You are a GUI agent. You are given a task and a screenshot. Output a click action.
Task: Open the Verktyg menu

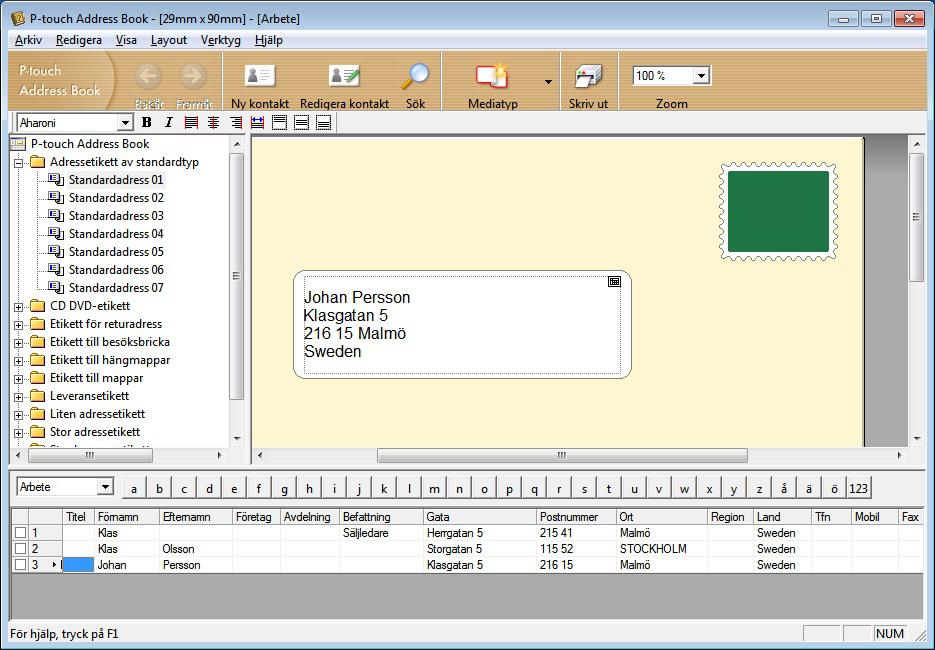click(x=221, y=40)
